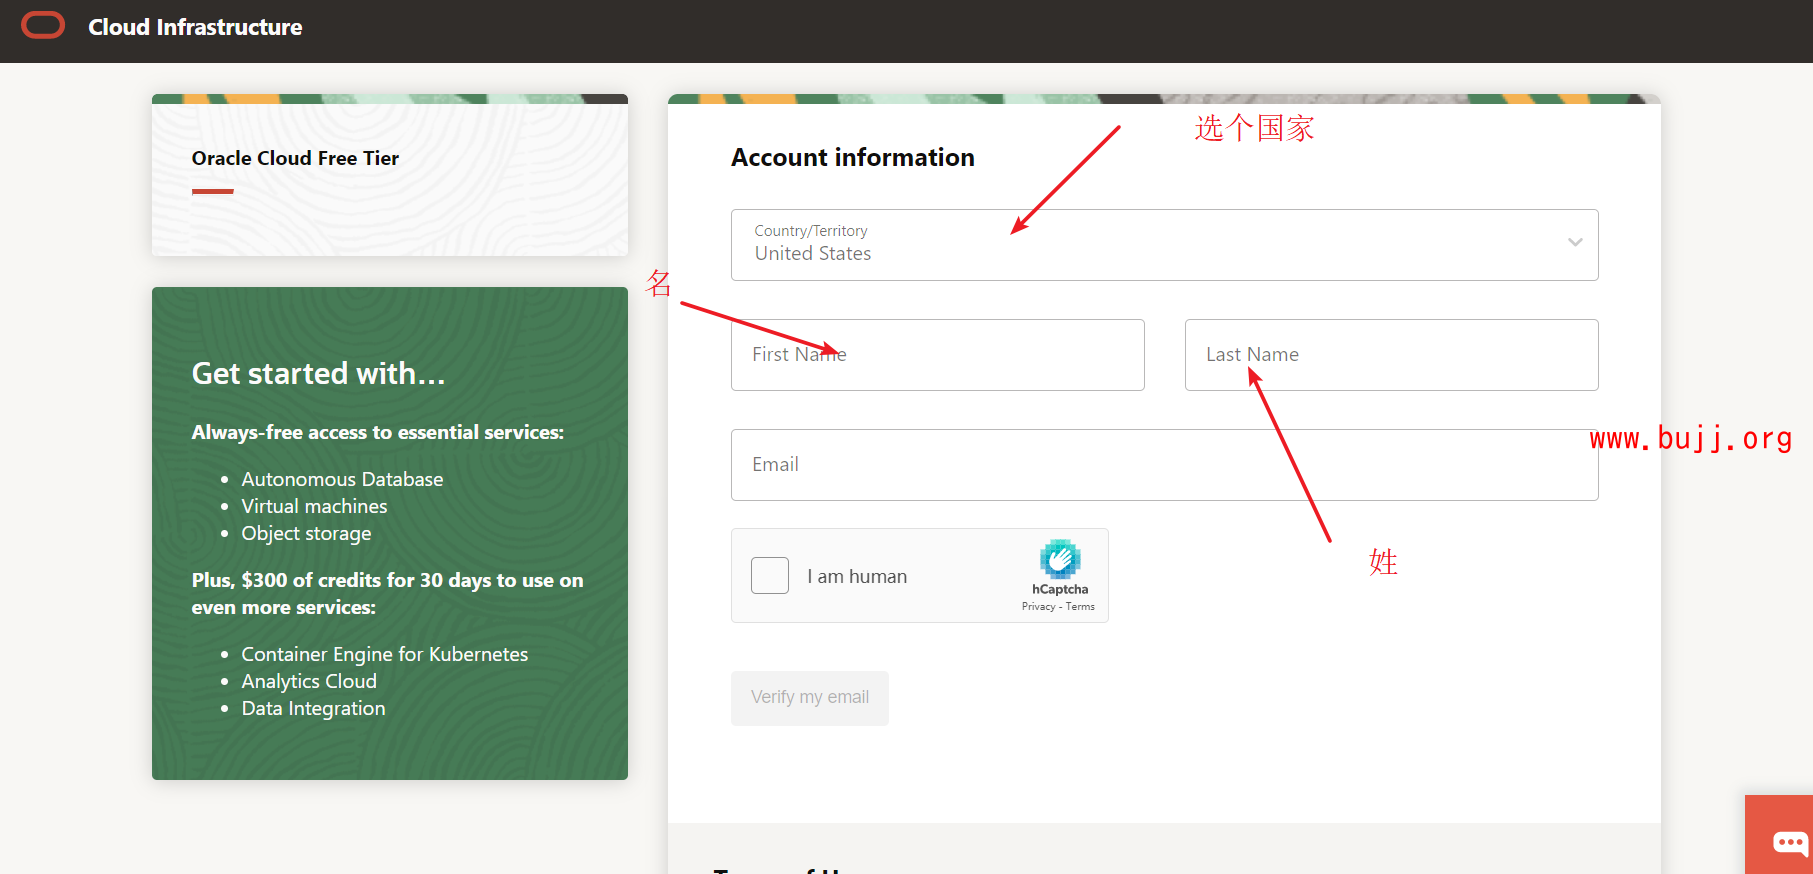Click the Autonomous Database list item
The image size is (1813, 874).
coord(342,479)
